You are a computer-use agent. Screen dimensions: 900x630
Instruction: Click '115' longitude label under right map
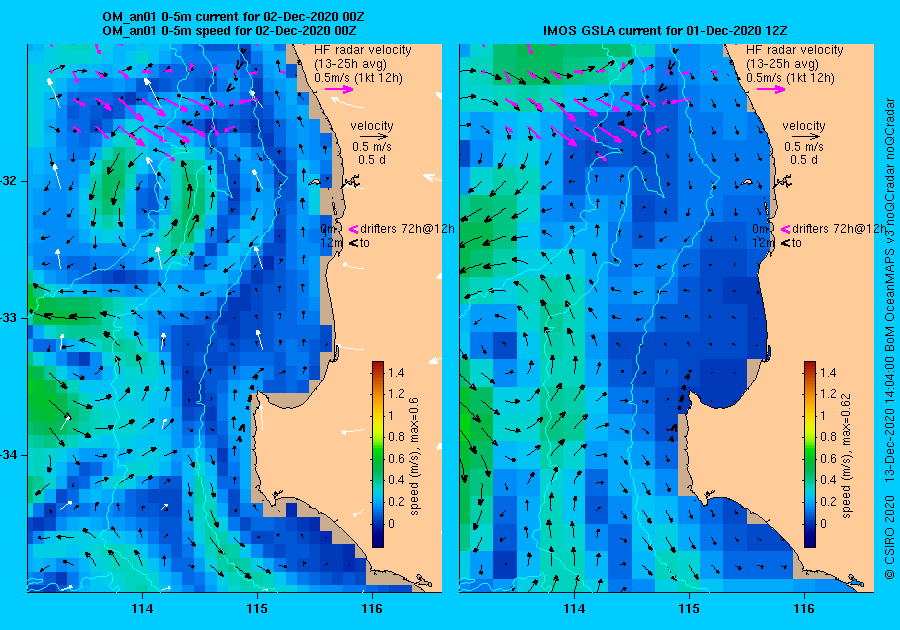[x=689, y=609]
